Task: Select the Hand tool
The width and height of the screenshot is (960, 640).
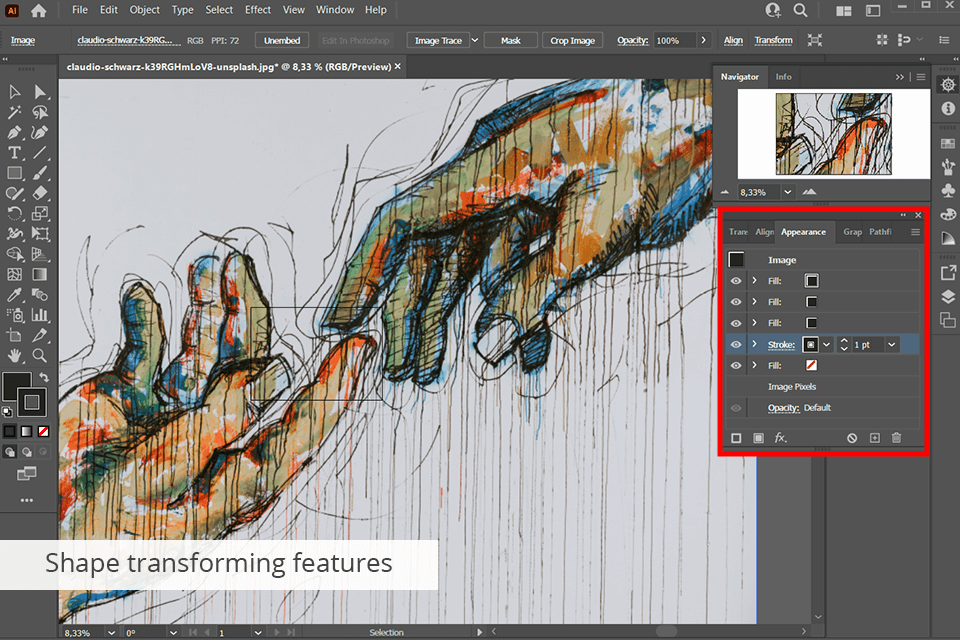Action: [x=15, y=355]
